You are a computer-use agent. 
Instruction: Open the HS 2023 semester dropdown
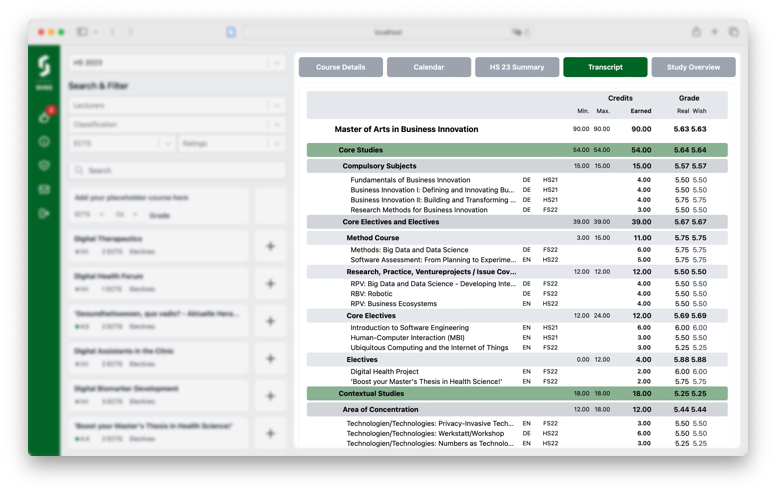coord(177,63)
